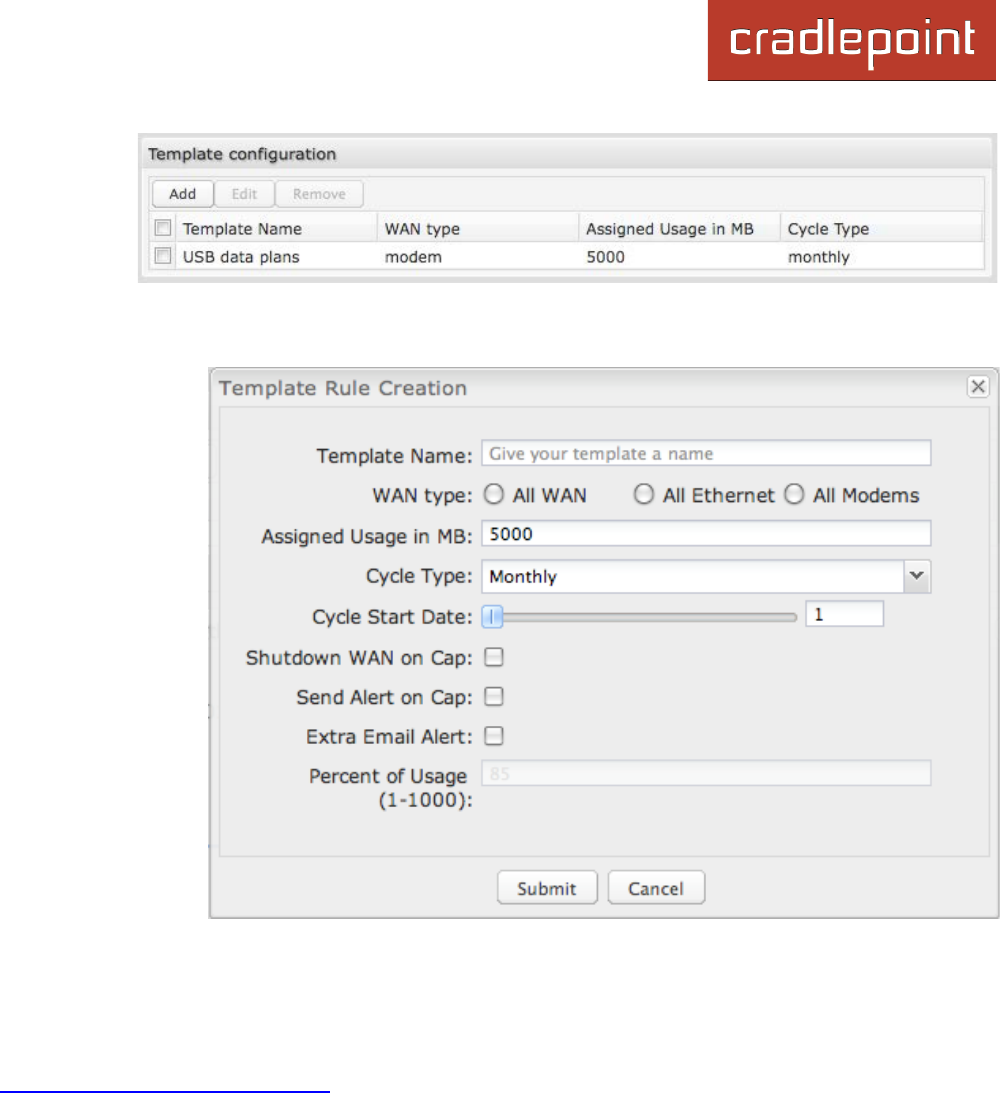
Task: Click the modem WAN type cell
Action: tap(413, 257)
